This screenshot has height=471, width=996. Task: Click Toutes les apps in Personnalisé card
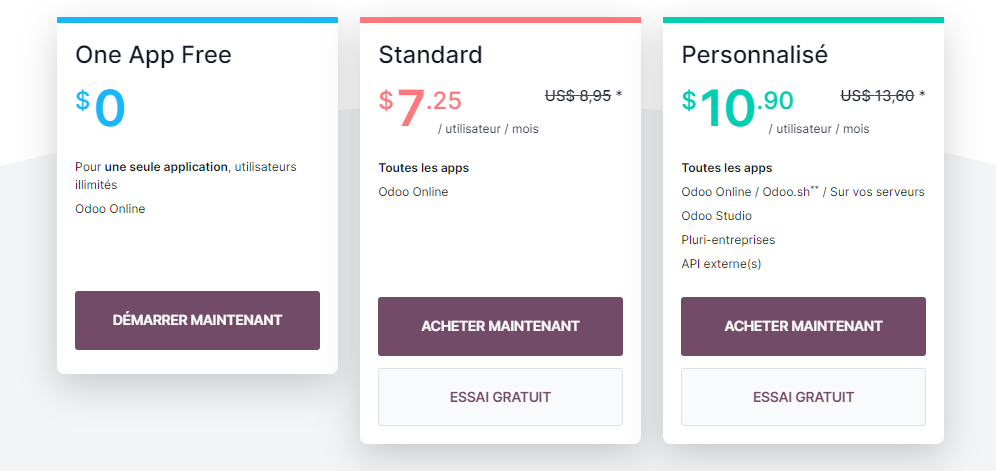pos(727,168)
